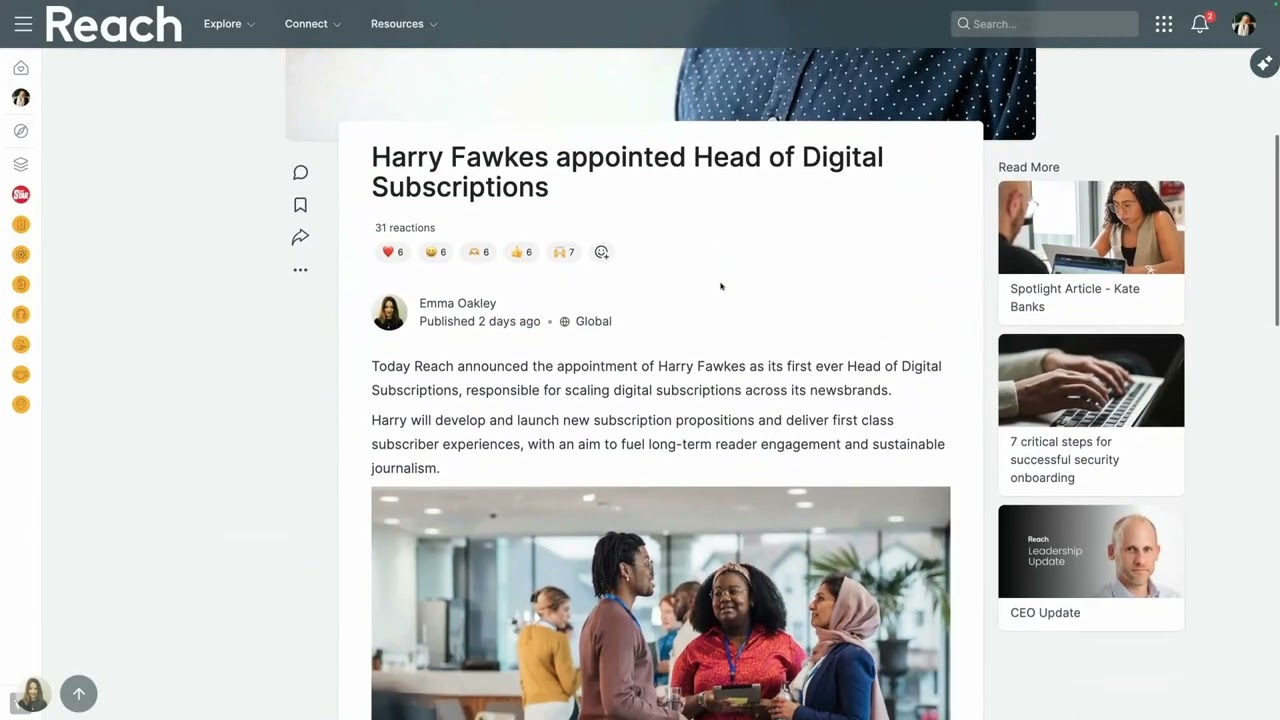Open the compass discover icon
The image size is (1280, 720).
click(x=21, y=131)
